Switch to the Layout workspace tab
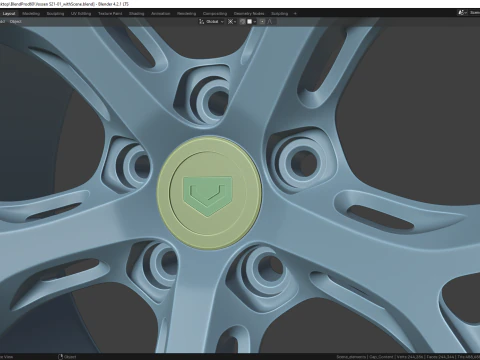480x360 pixels. click(9, 14)
